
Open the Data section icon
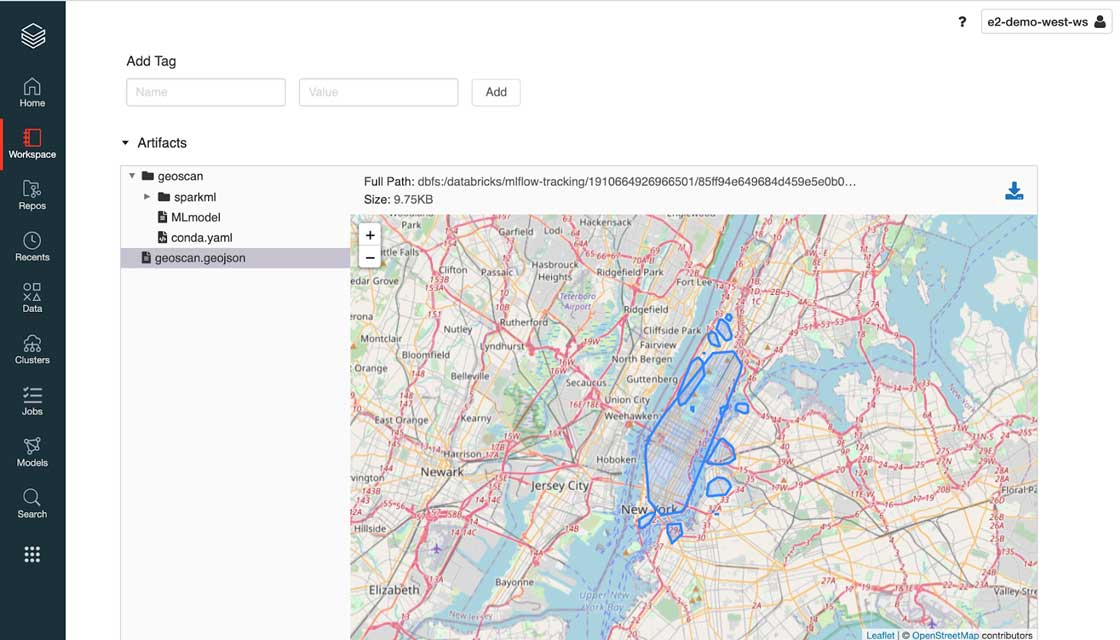[x=32, y=298]
